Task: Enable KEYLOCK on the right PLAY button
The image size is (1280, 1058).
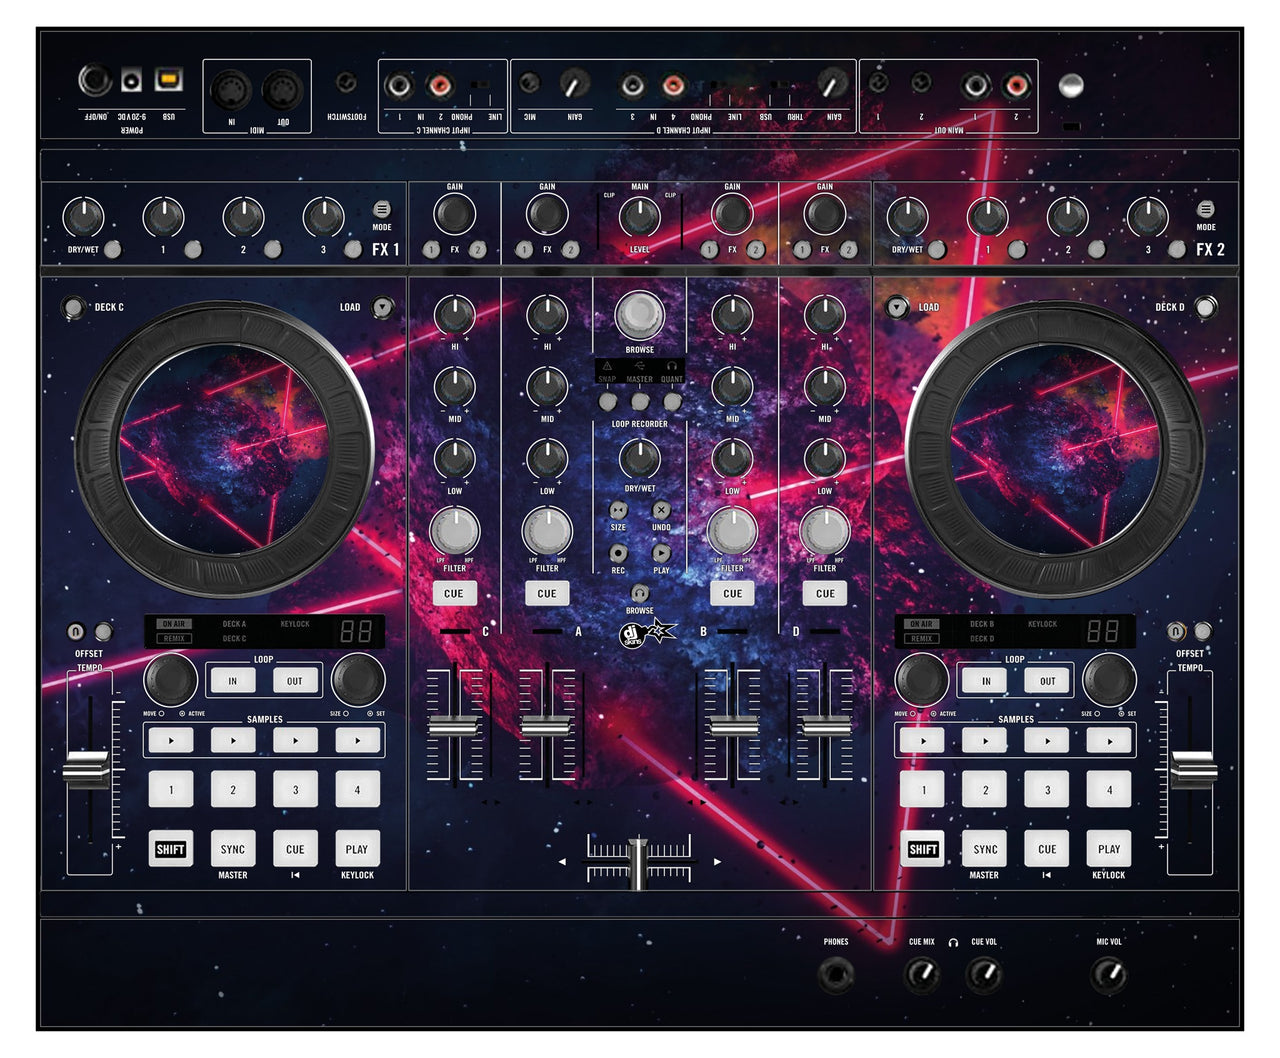Action: (1109, 848)
